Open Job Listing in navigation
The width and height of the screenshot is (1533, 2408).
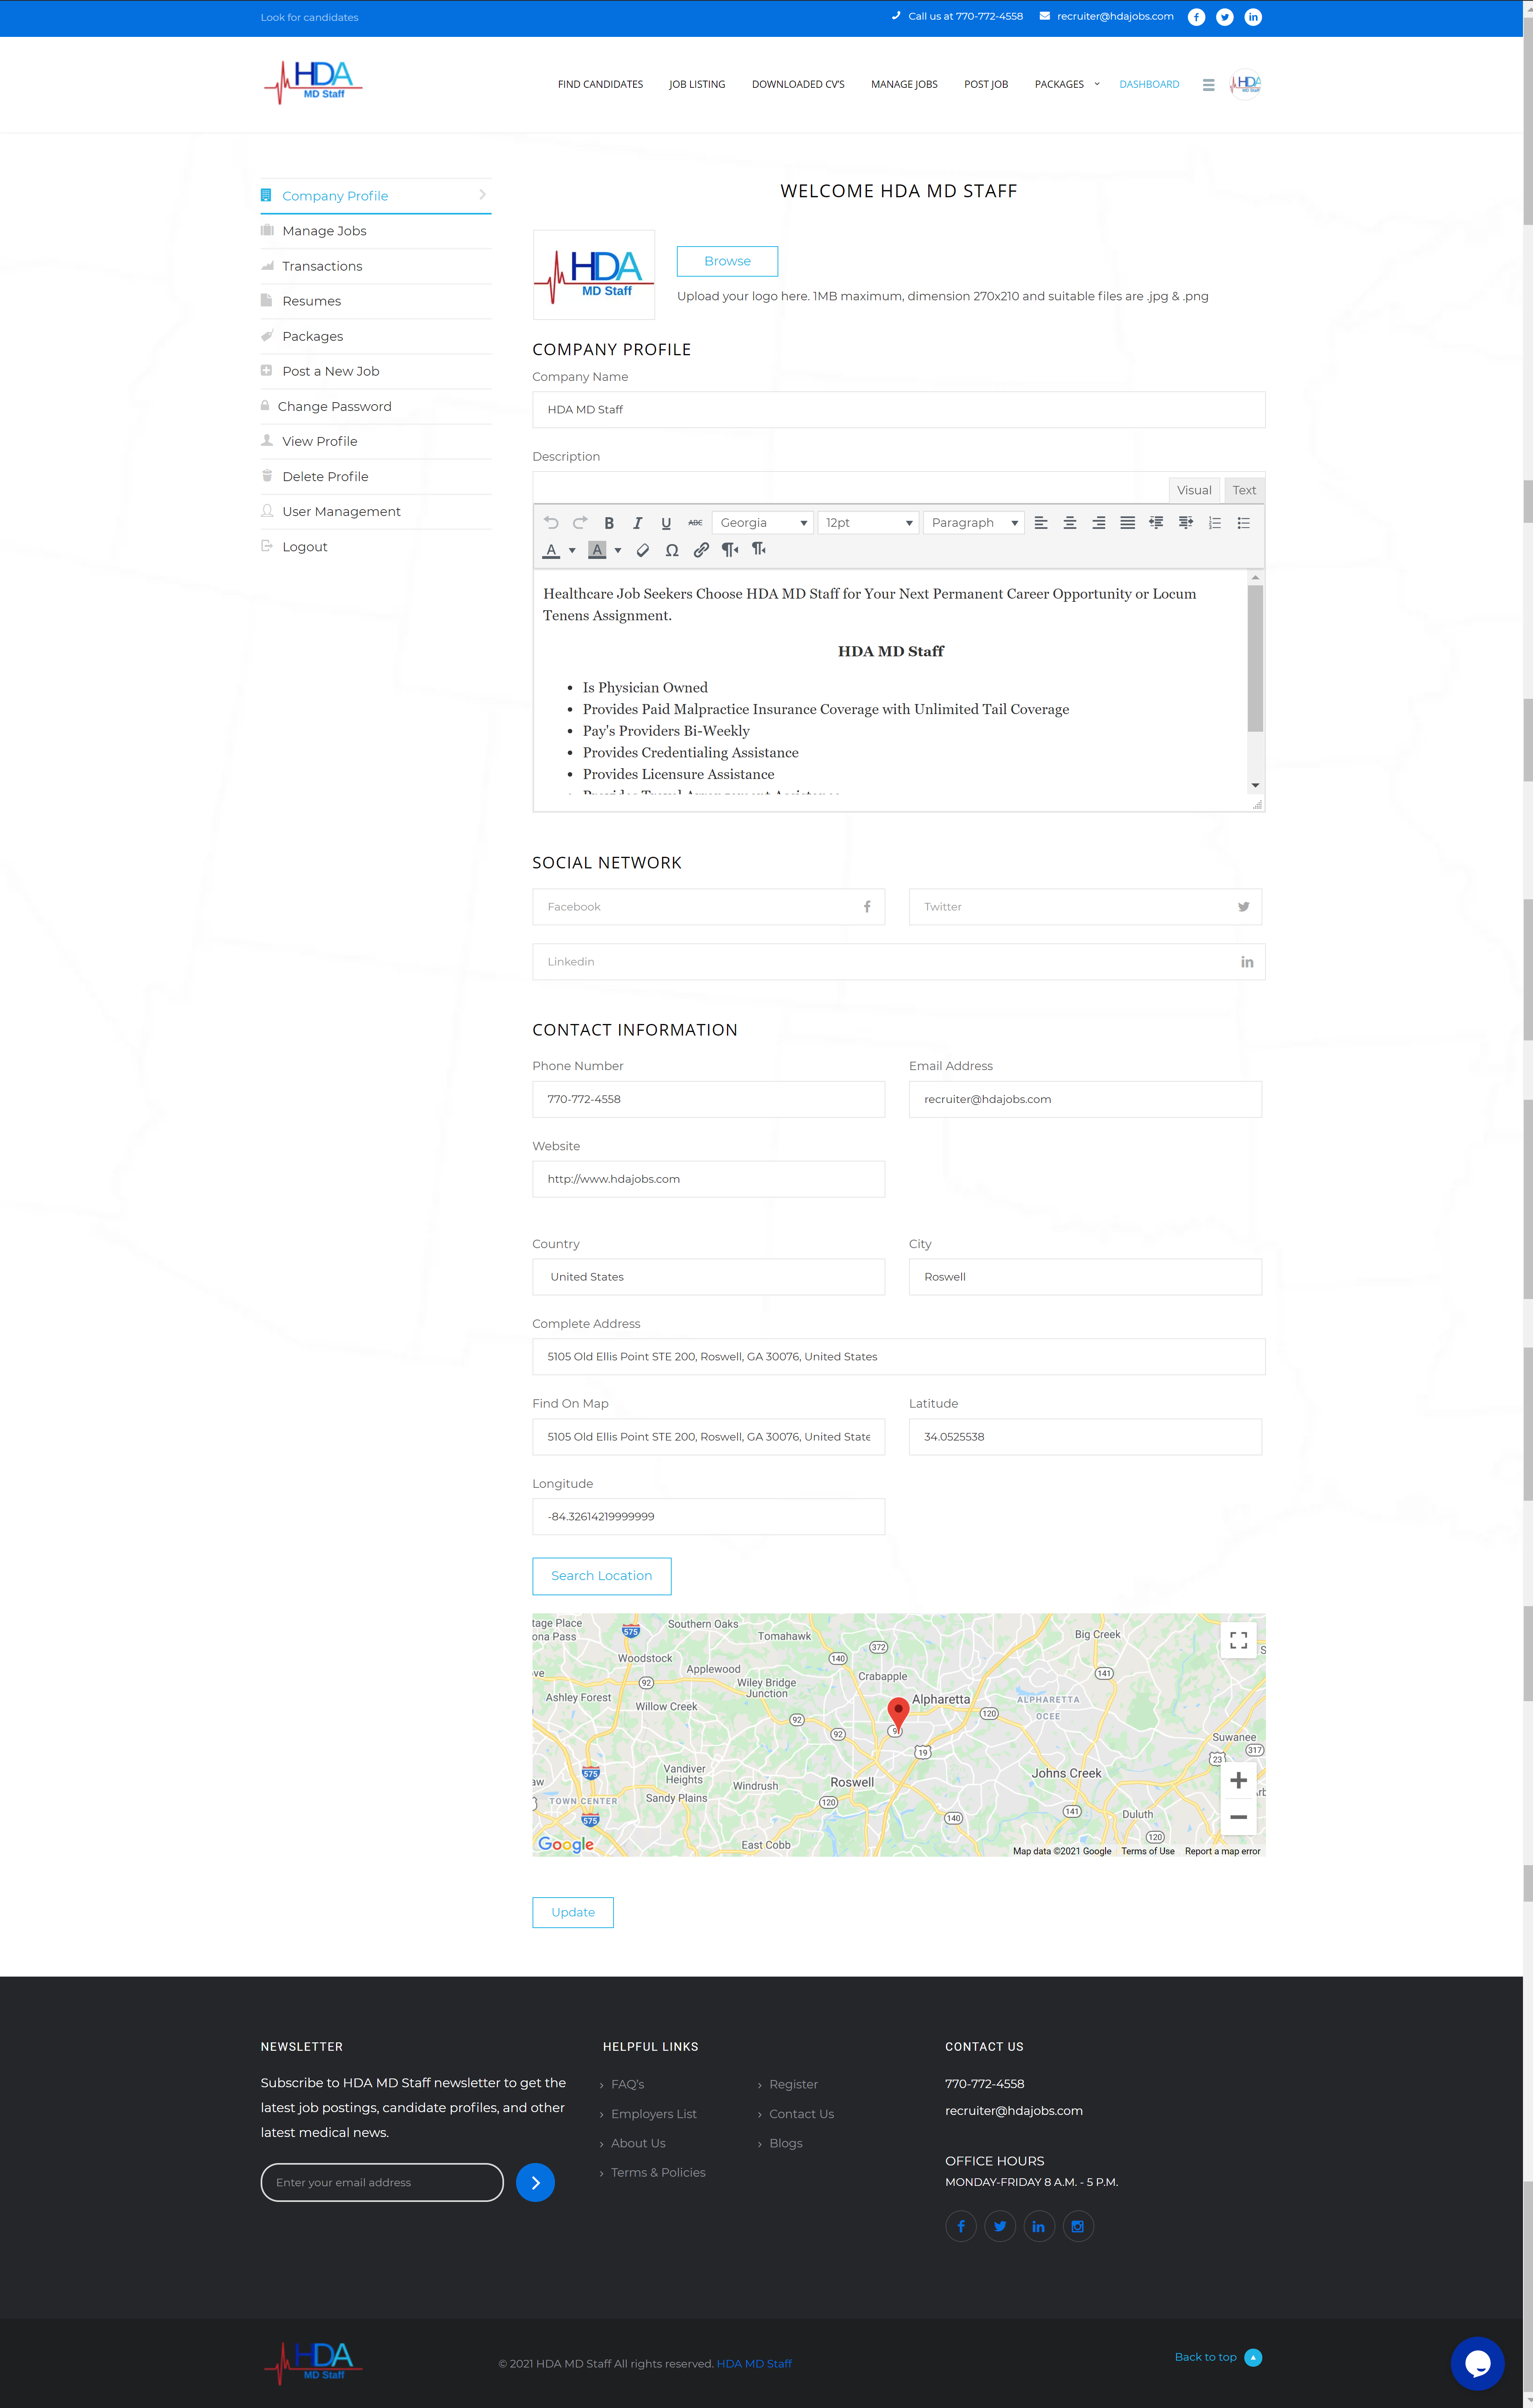pyautogui.click(x=697, y=84)
